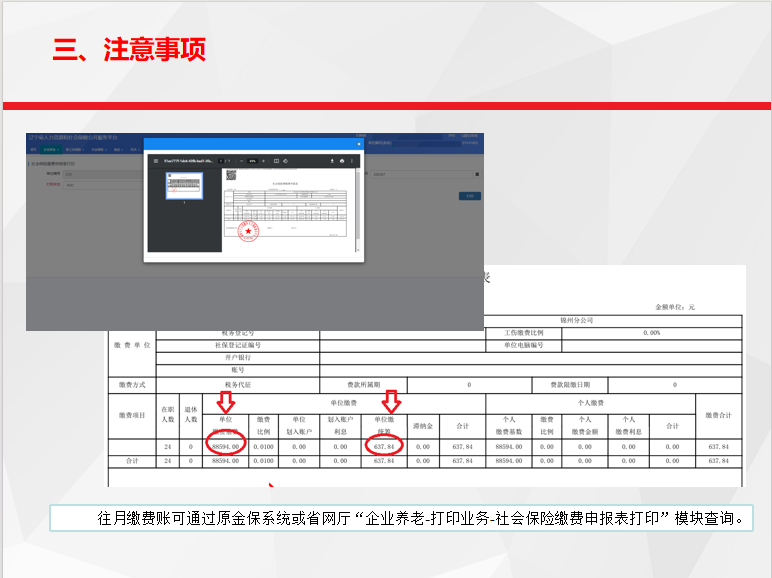This screenshot has width=772, height=578.
Task: Click the blue 打印 button
Action: tap(470, 196)
